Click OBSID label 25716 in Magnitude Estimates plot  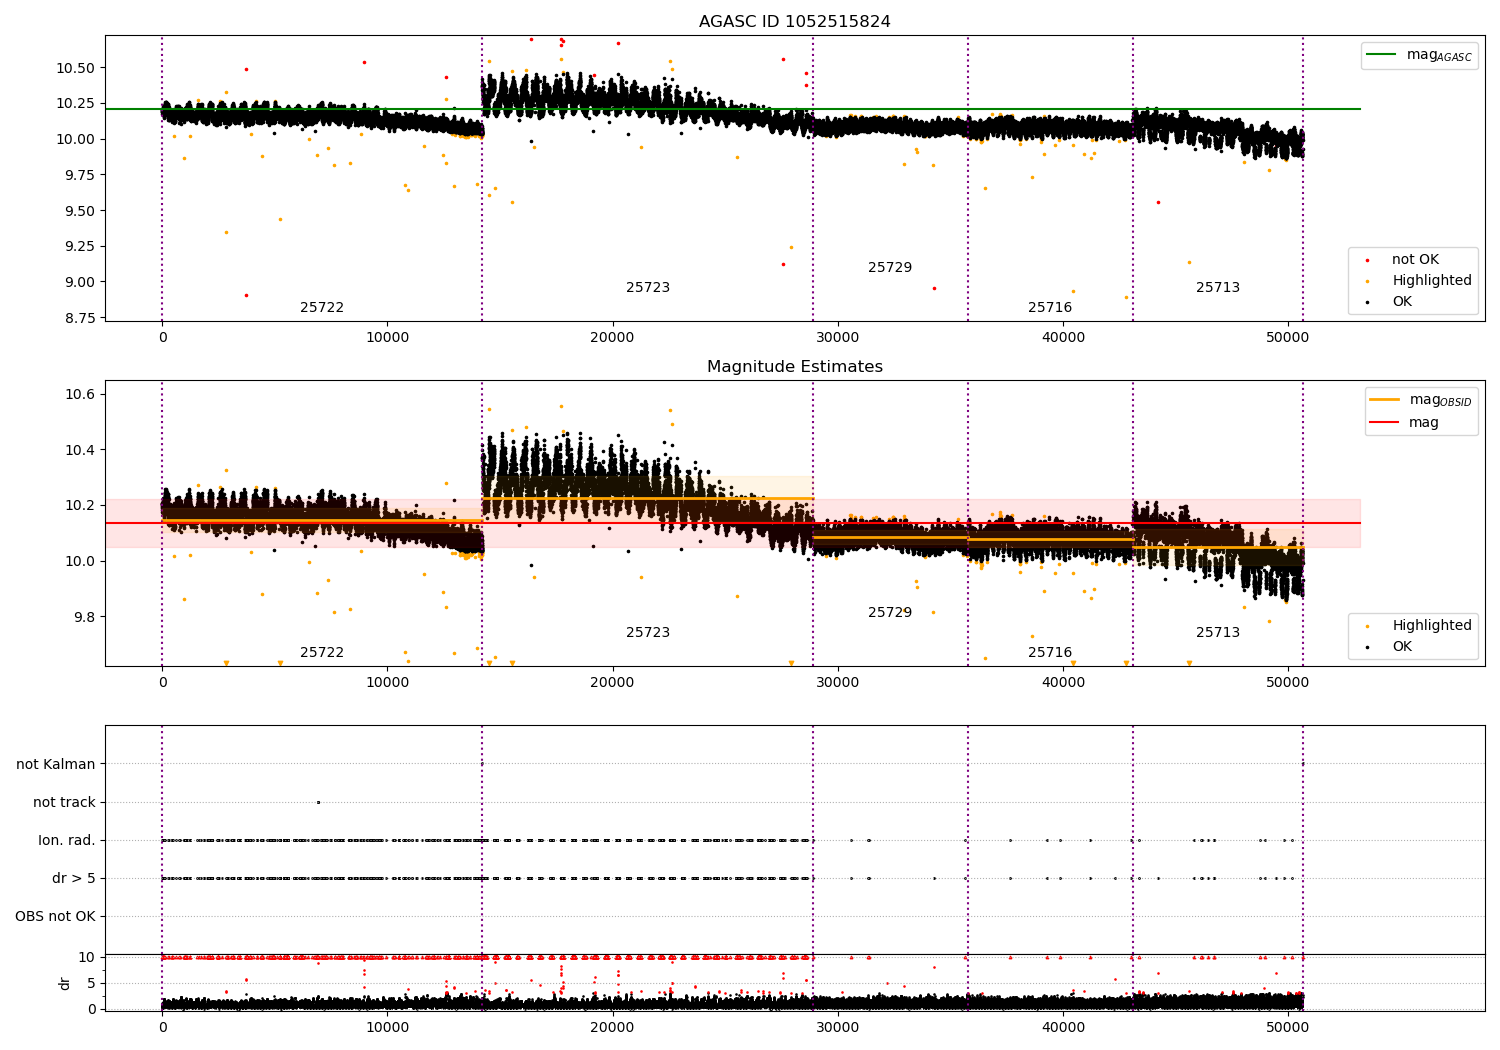[1050, 653]
